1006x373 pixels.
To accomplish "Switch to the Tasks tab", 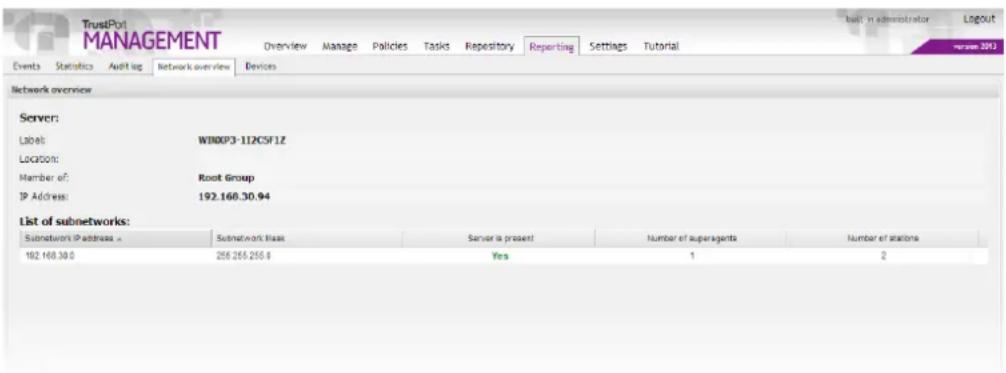I will pos(436,46).
